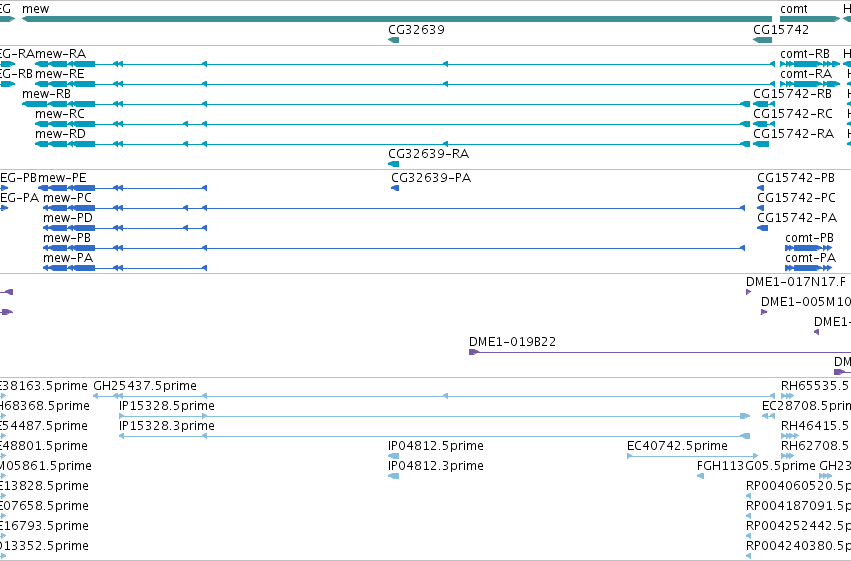The image size is (851, 561).
Task: Open protein mew-PB
Action: tap(393, 248)
